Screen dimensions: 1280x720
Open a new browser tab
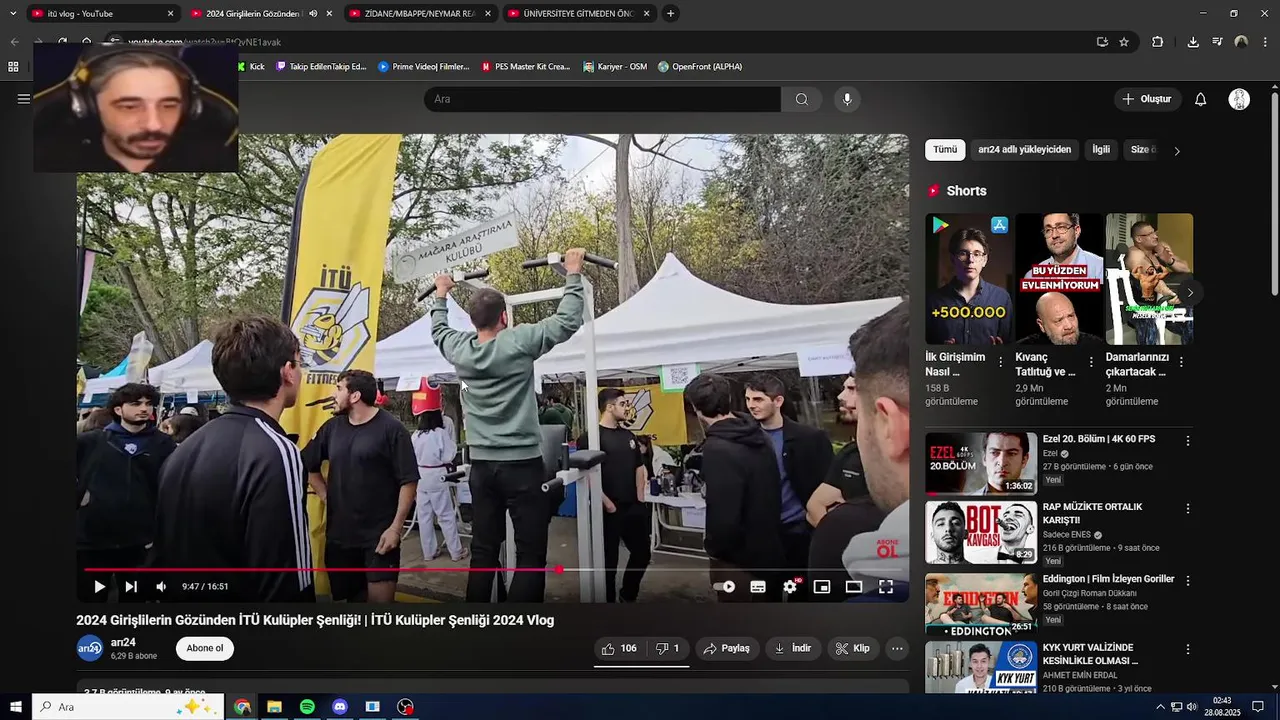(670, 13)
